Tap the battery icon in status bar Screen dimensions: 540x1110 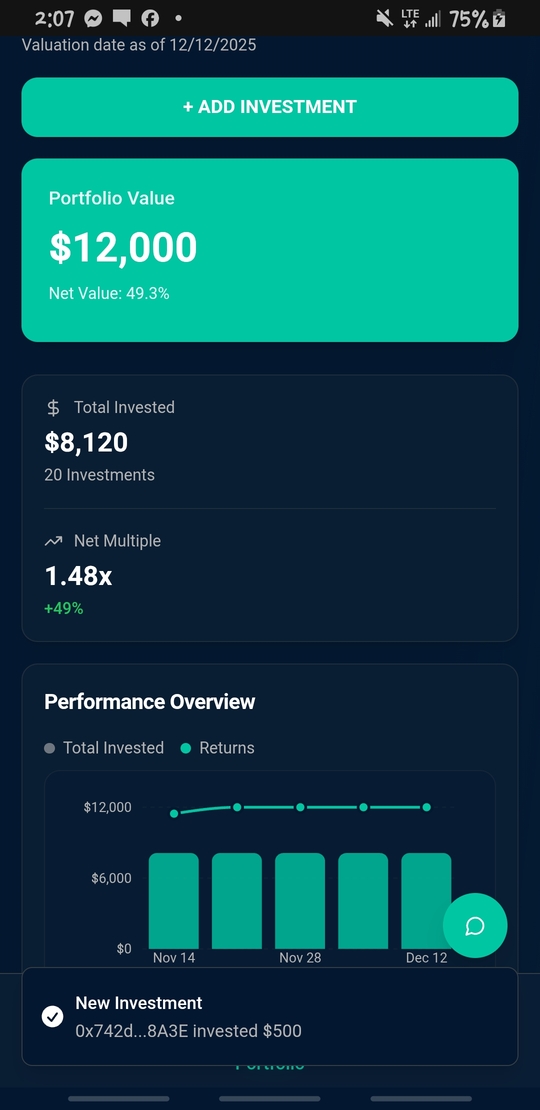(x=500, y=19)
